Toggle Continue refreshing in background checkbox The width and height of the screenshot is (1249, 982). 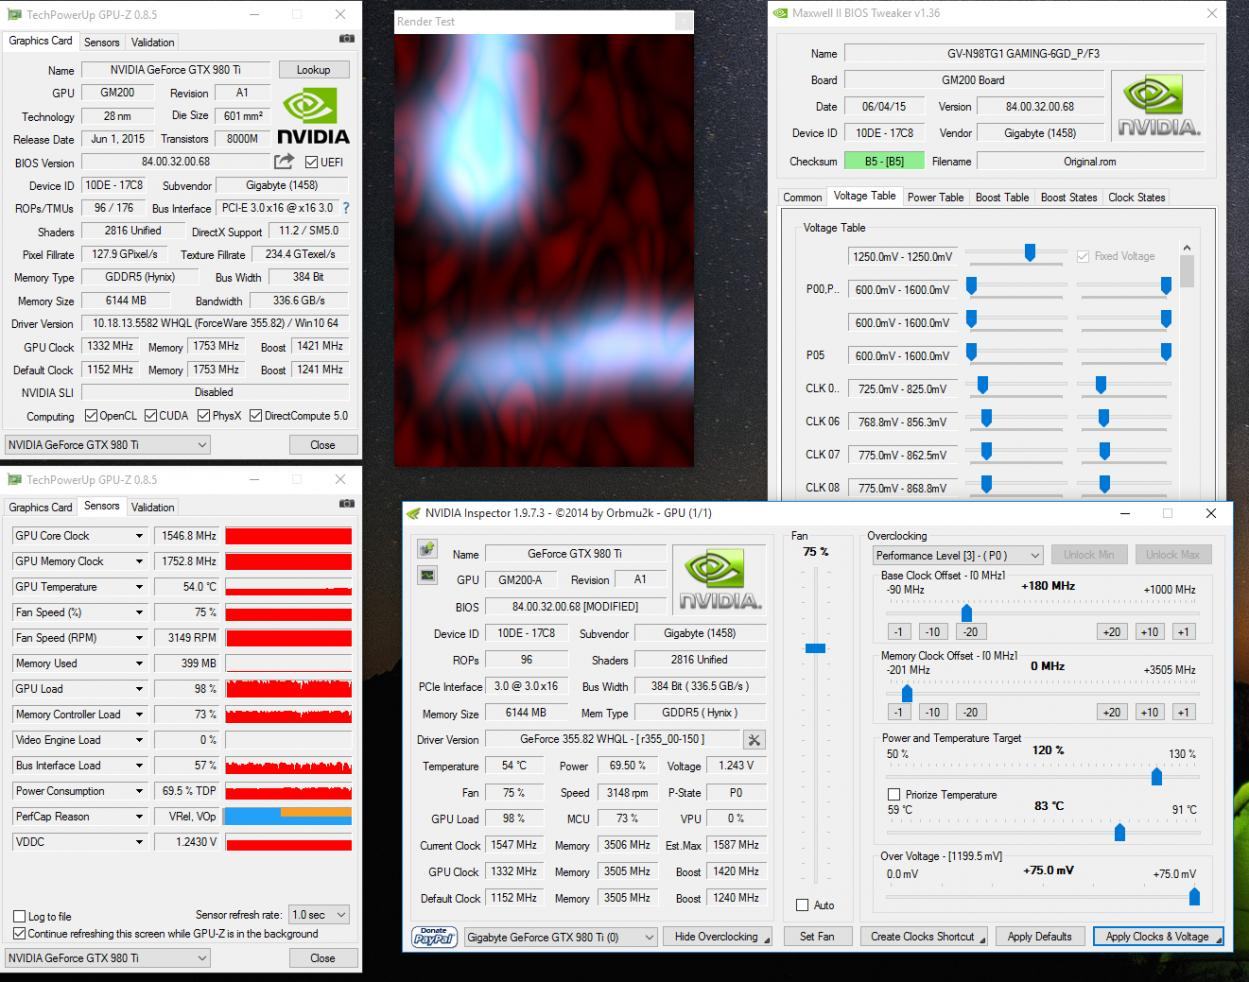19,934
